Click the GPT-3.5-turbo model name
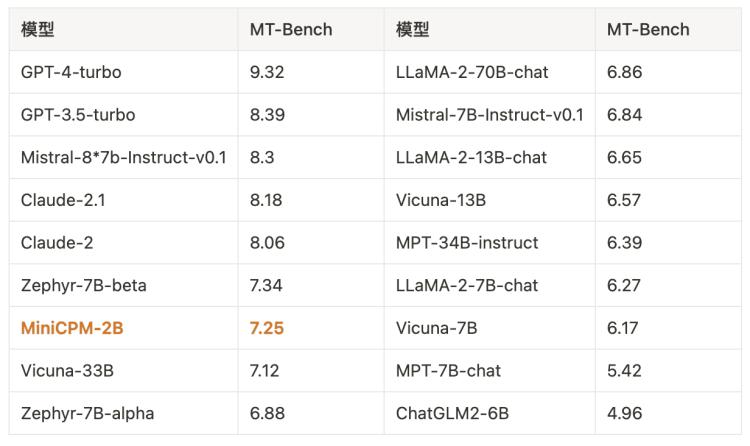 pos(78,115)
